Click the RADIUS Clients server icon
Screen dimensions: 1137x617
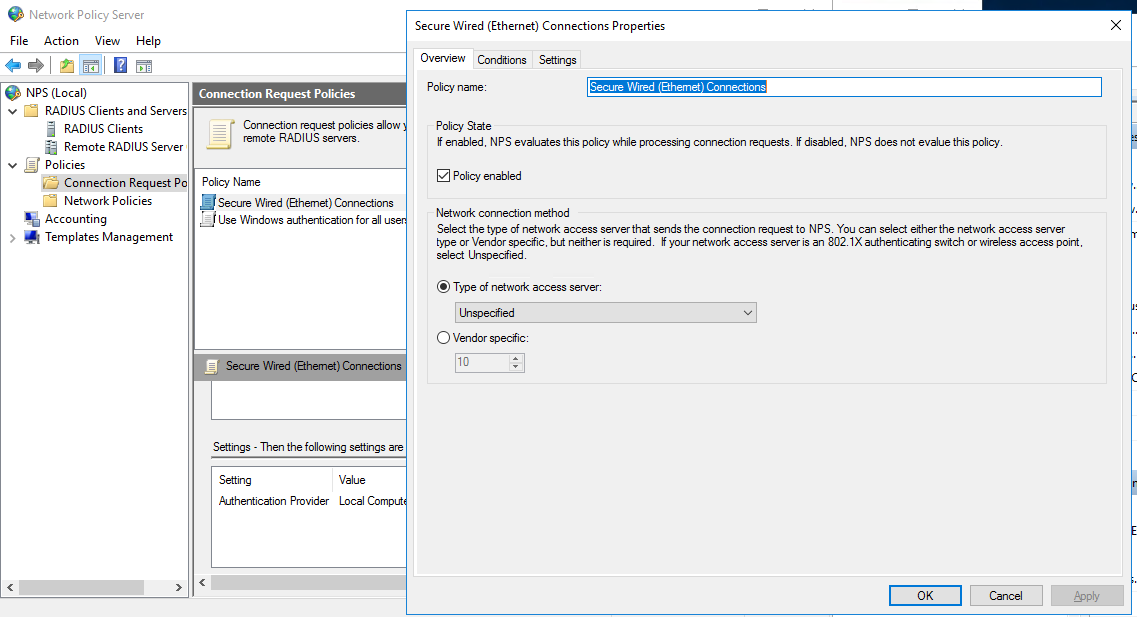coord(51,129)
